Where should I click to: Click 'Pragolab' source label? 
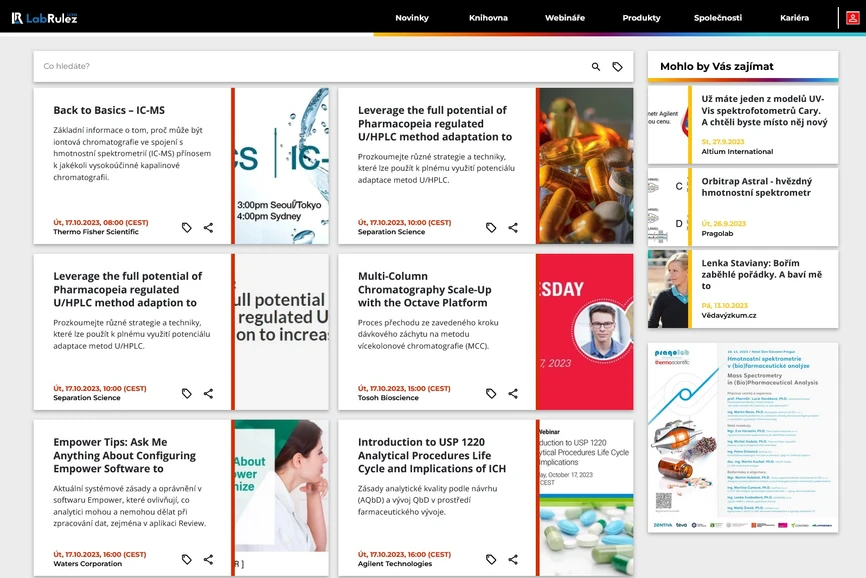click(717, 234)
